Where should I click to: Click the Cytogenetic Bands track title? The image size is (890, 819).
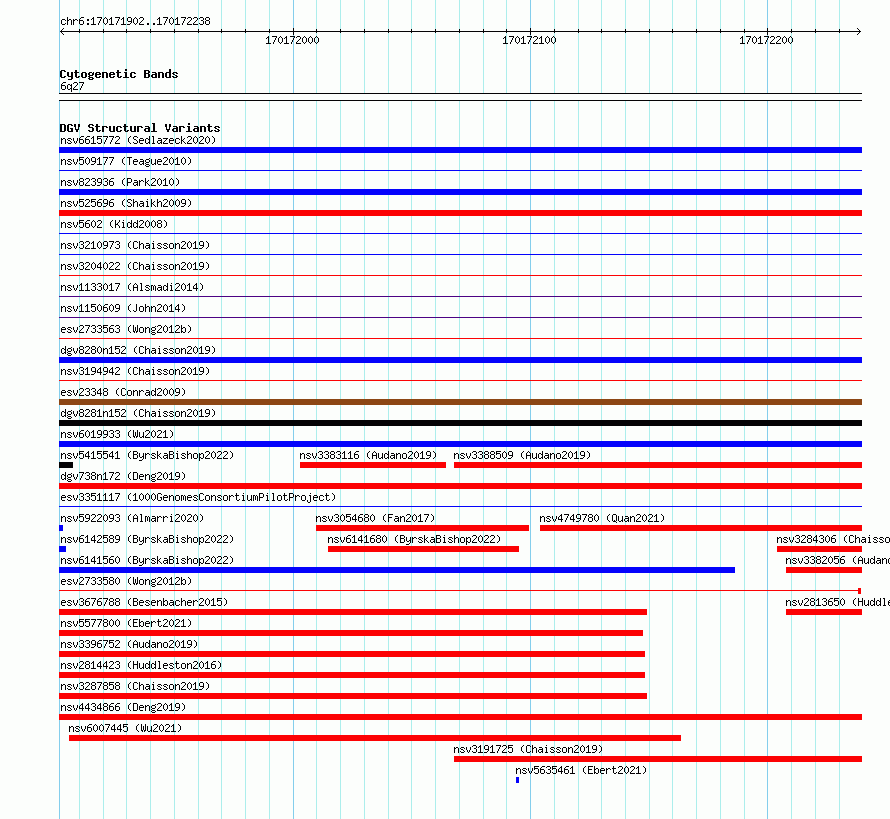119,74
